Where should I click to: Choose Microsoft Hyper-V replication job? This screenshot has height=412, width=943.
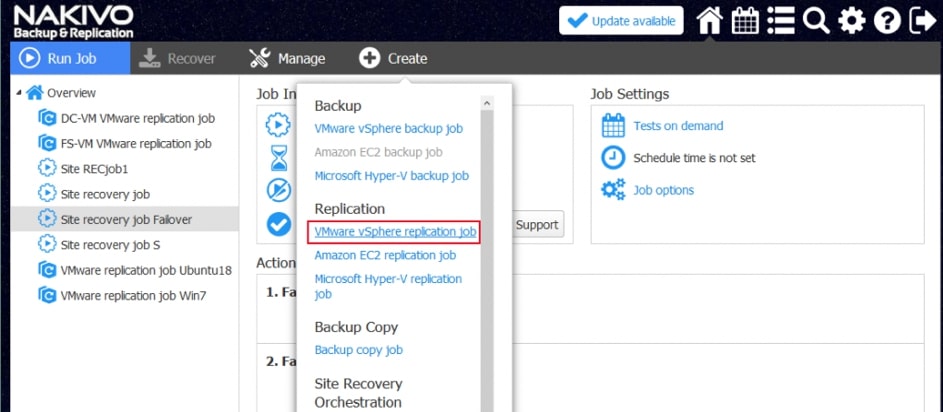(389, 287)
